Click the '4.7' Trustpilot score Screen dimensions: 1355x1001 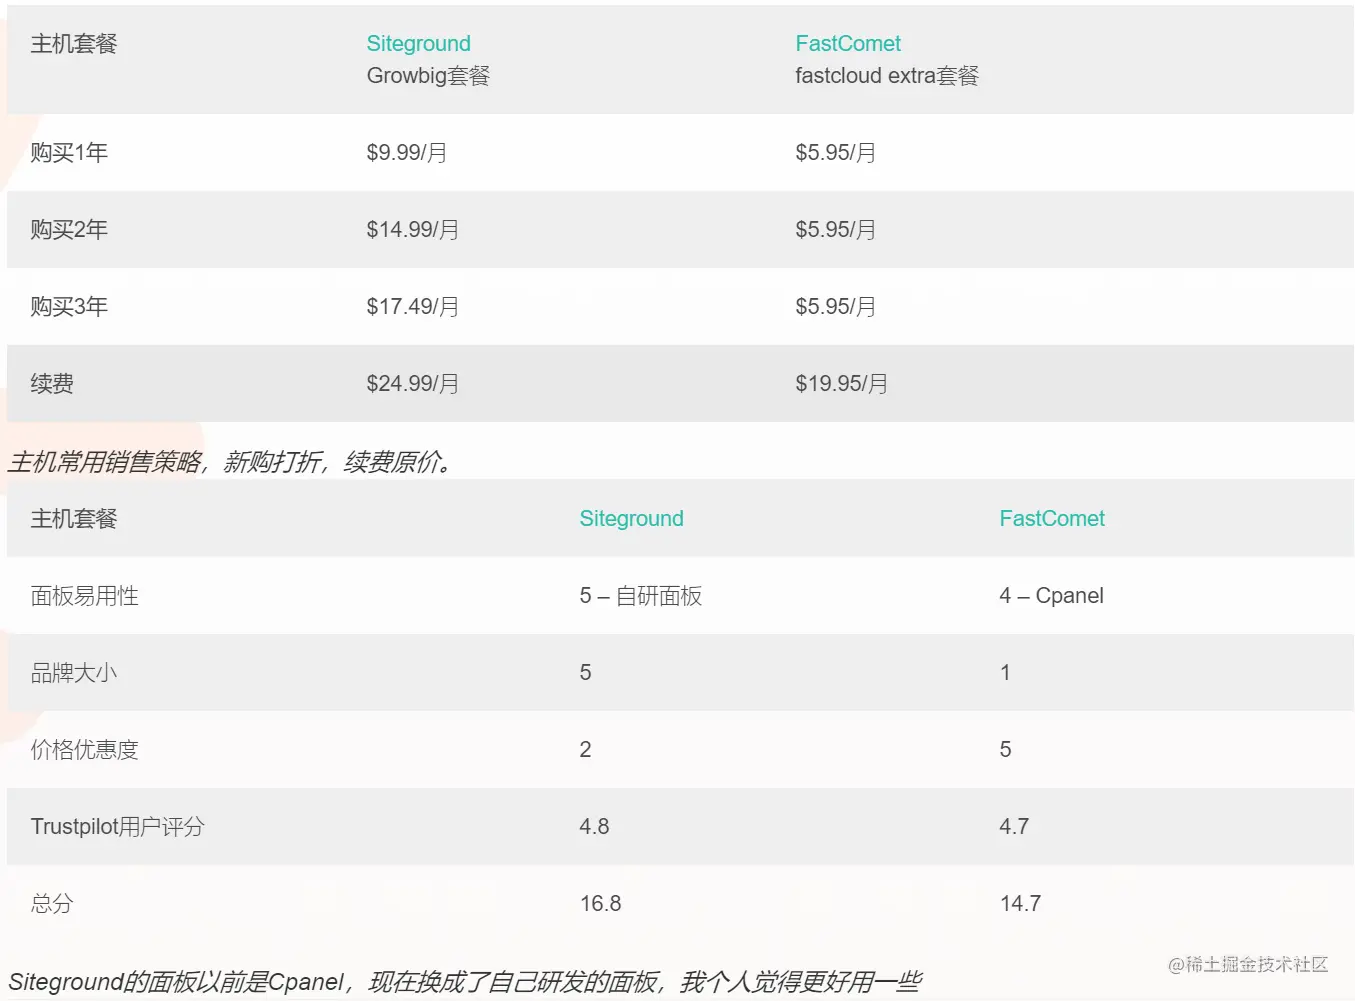[x=1014, y=827]
